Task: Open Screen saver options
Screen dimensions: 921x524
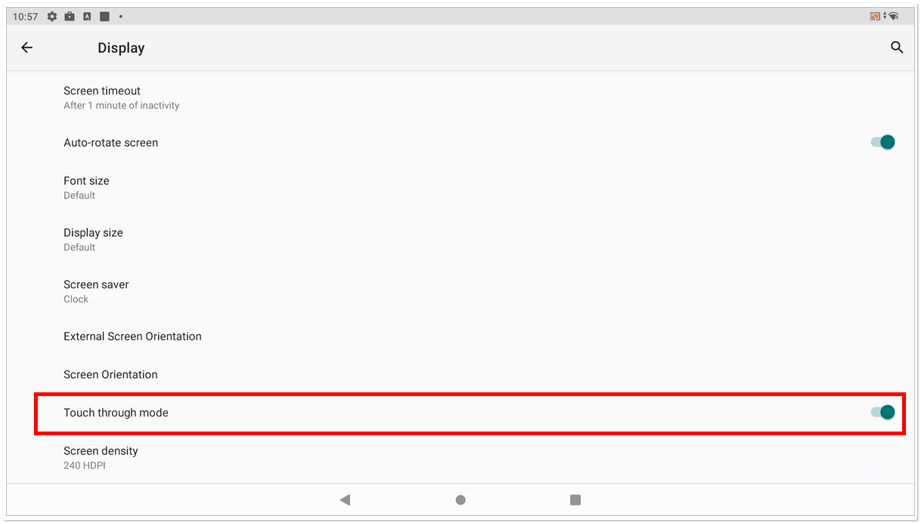Action: 460,291
